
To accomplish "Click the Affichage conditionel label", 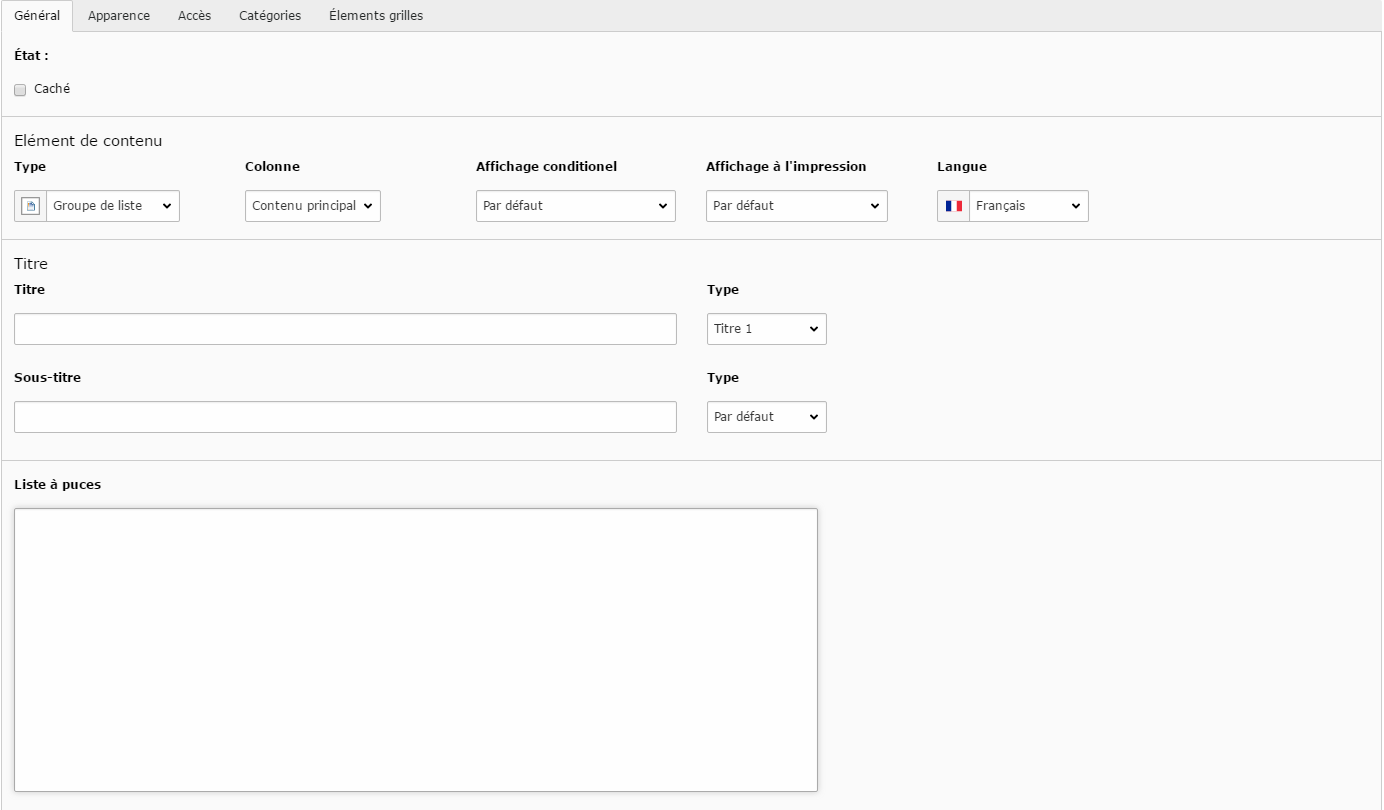I will pos(546,167).
